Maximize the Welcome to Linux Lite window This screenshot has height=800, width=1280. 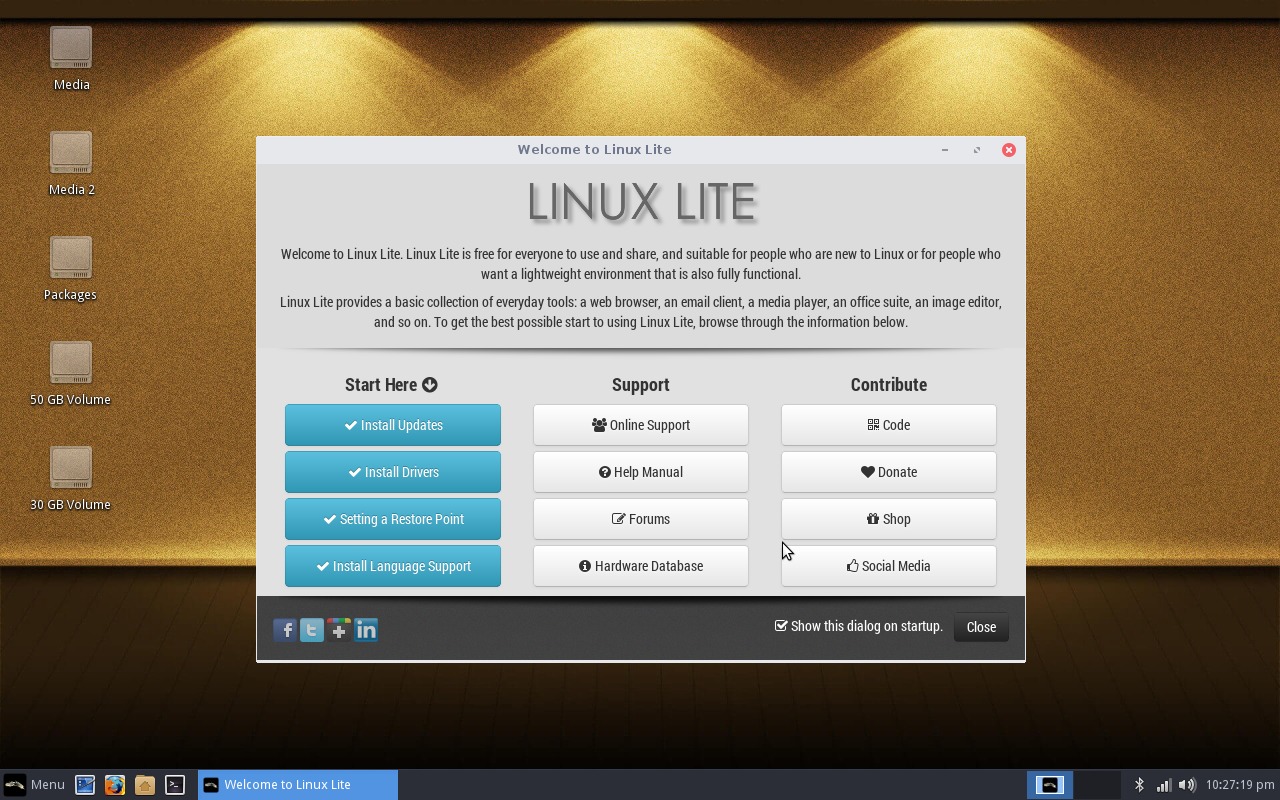[x=977, y=150]
